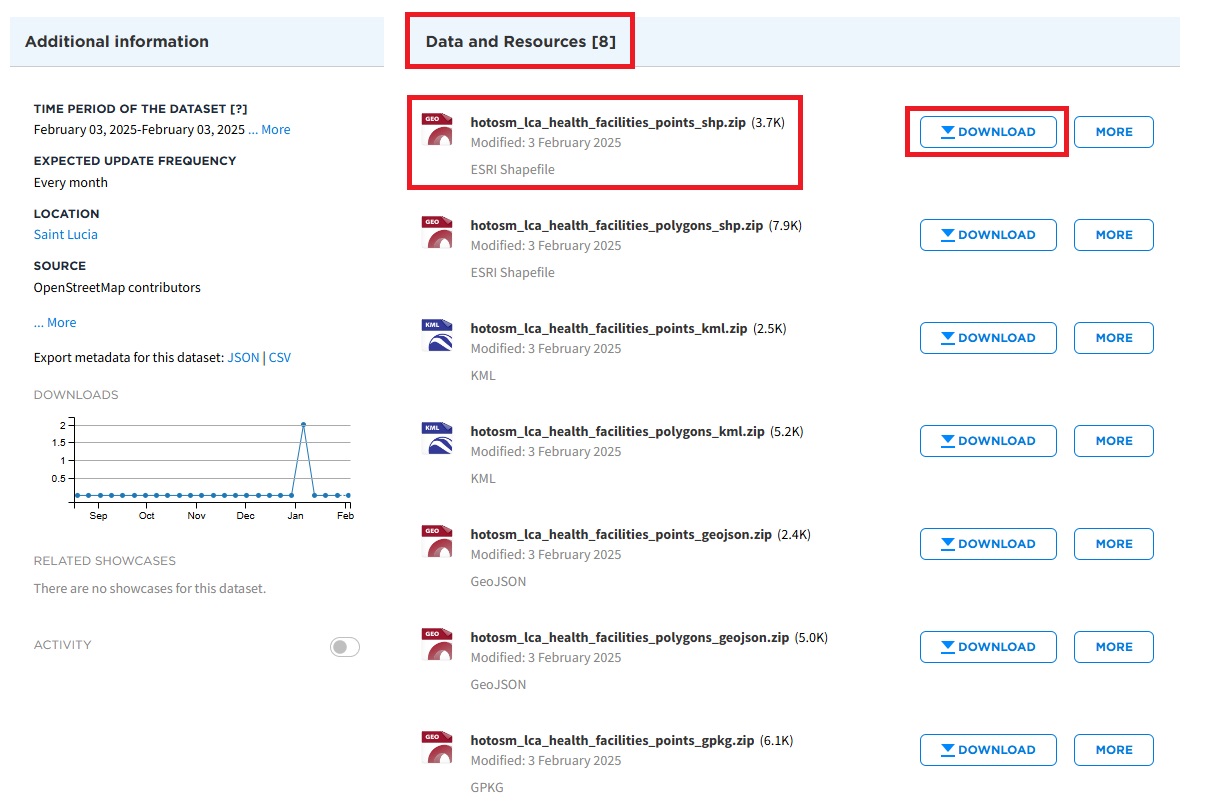The image size is (1212, 805).
Task: Open hotosm_lca_health_facilities_polygons_geojson.zip file name
Action: coord(630,638)
